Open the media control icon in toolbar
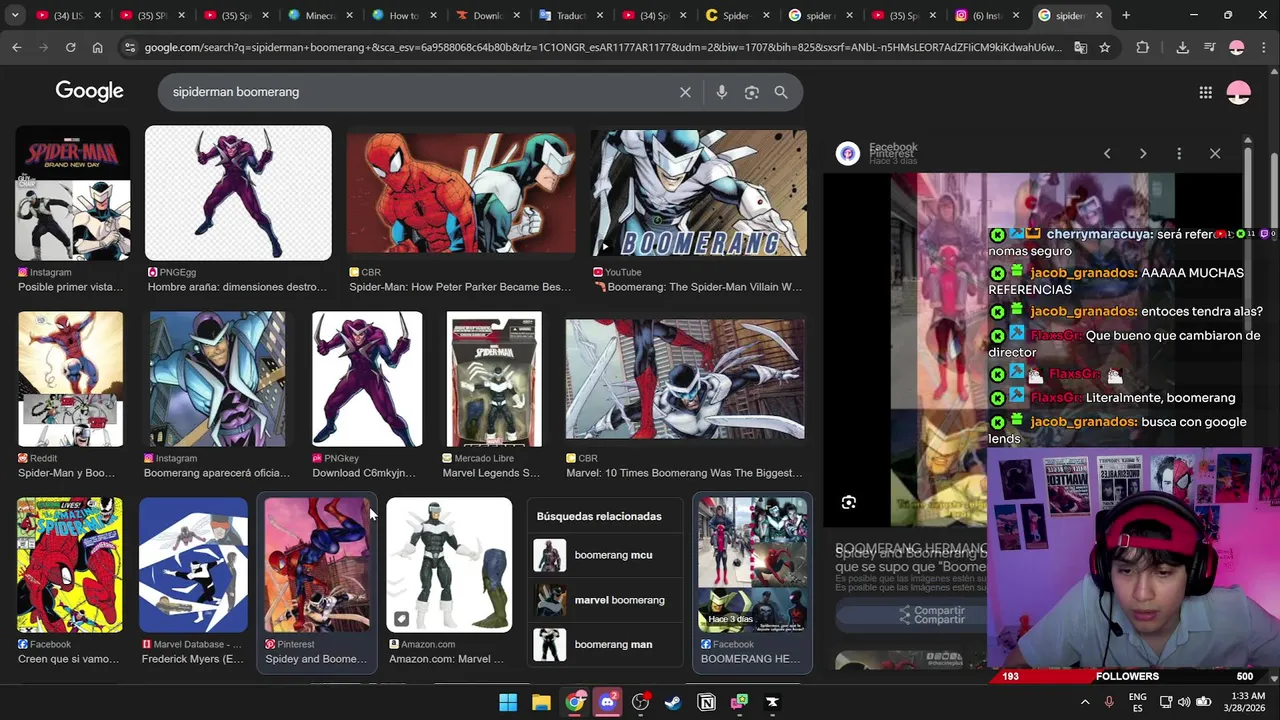The width and height of the screenshot is (1280, 720). (1209, 47)
